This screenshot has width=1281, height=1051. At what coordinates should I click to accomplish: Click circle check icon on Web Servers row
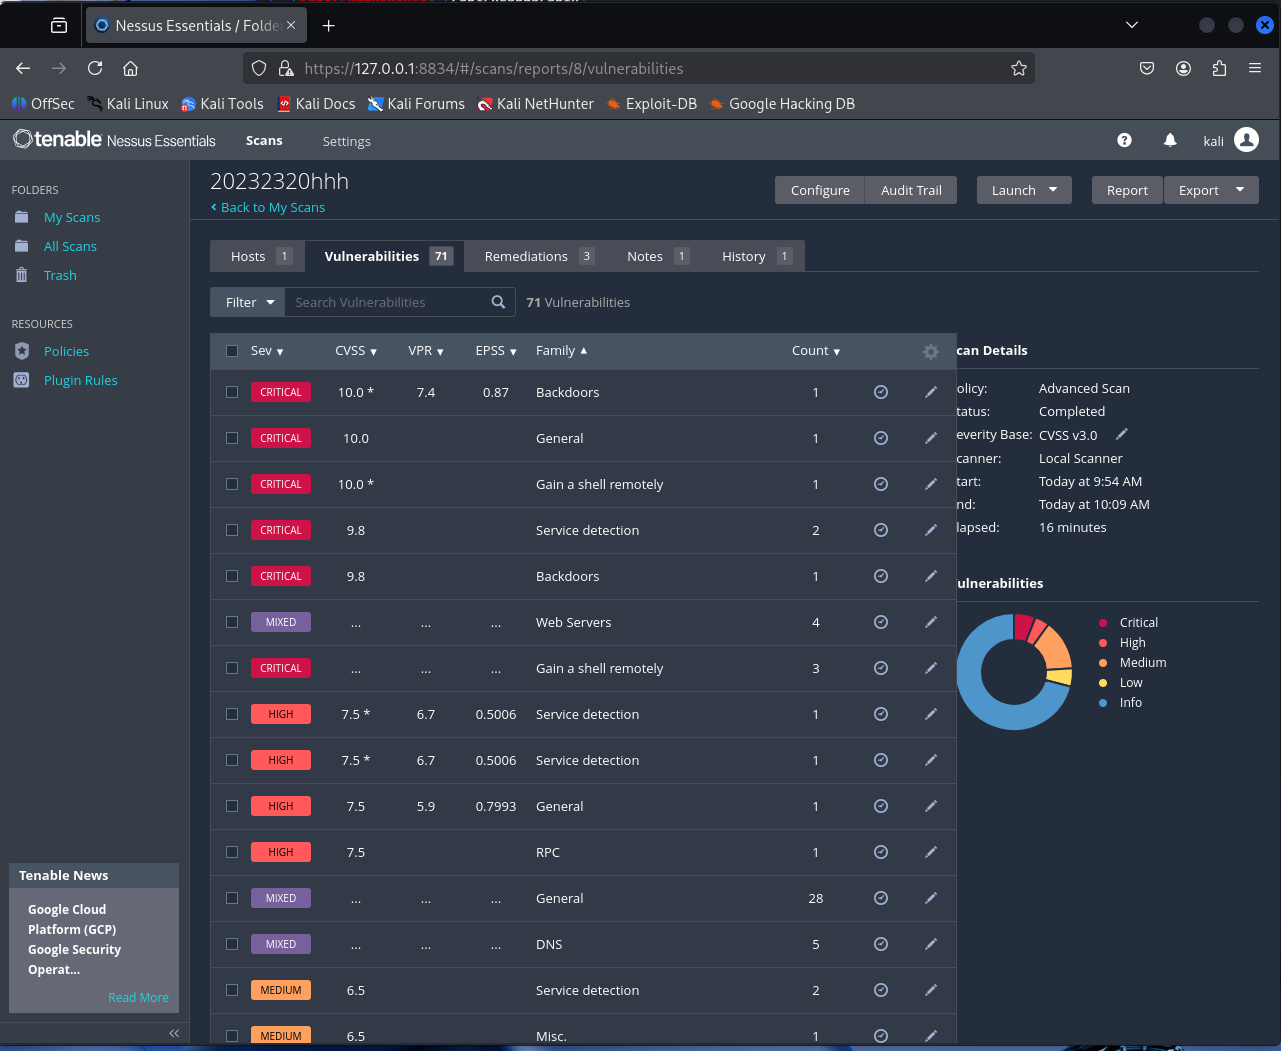pyautogui.click(x=881, y=622)
